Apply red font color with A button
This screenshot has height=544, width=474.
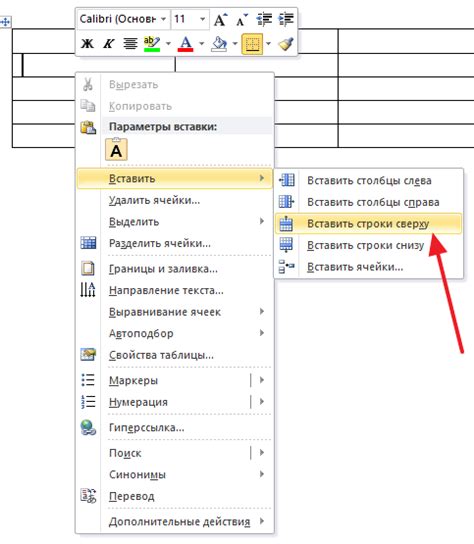[x=185, y=44]
